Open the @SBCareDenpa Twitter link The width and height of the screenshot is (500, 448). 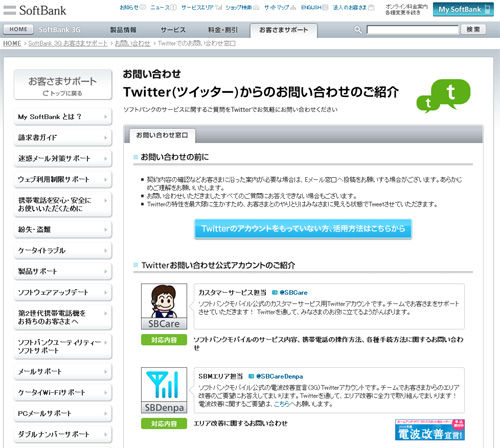point(279,376)
